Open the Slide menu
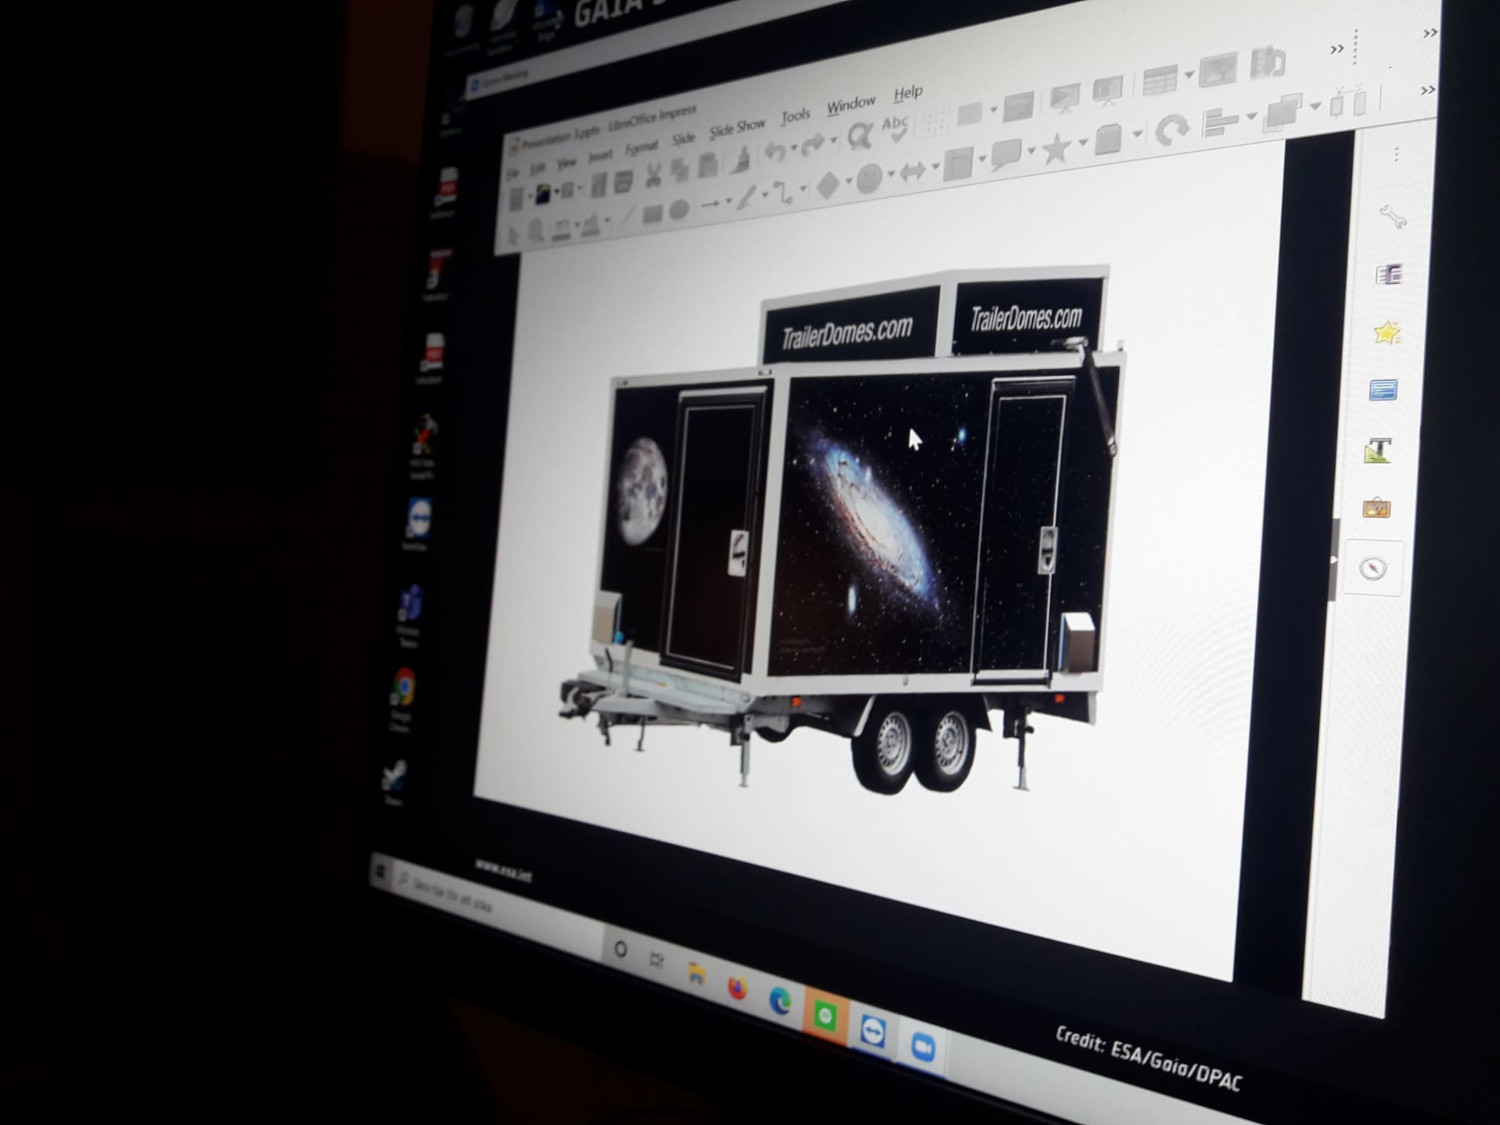 [683, 138]
